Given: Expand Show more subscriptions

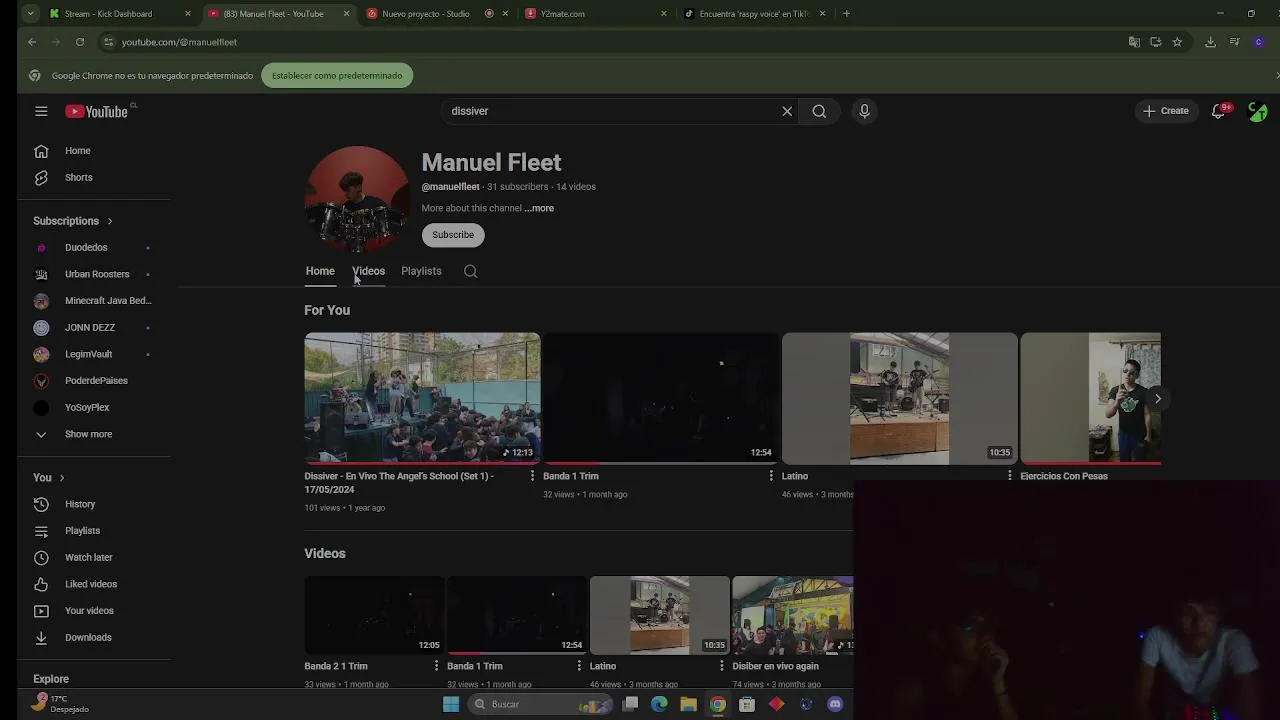Looking at the screenshot, I should [89, 434].
